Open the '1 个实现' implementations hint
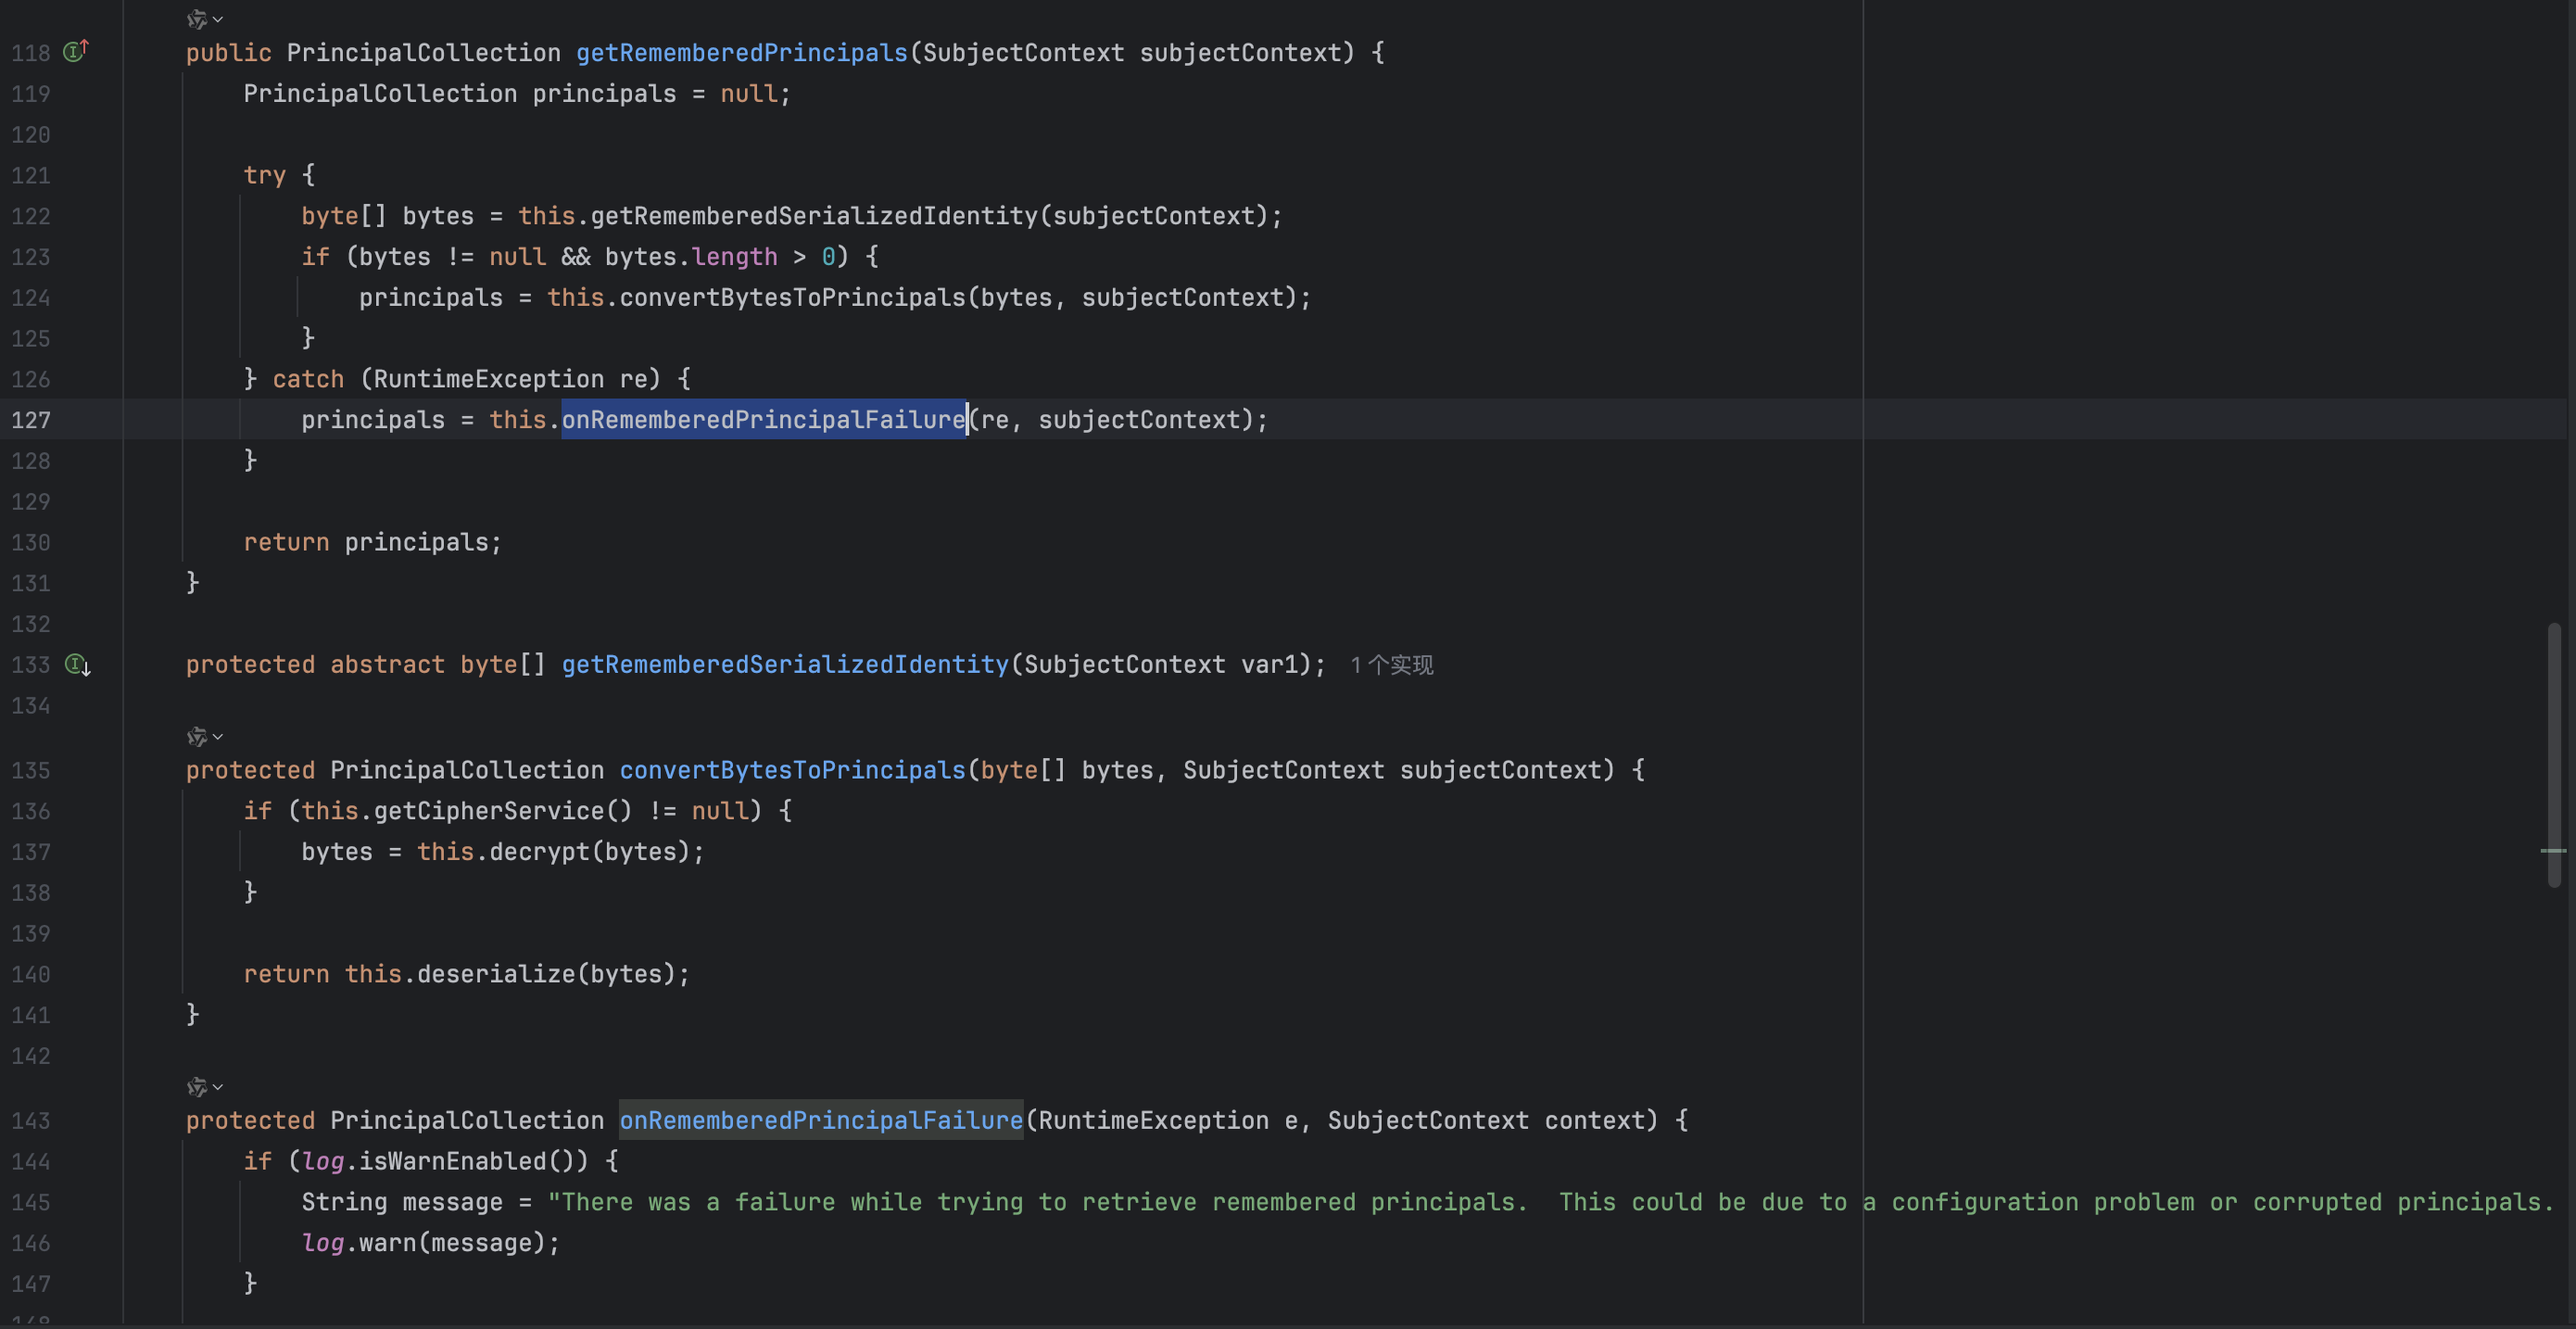Viewport: 2576px width, 1329px height. pyautogui.click(x=1391, y=666)
